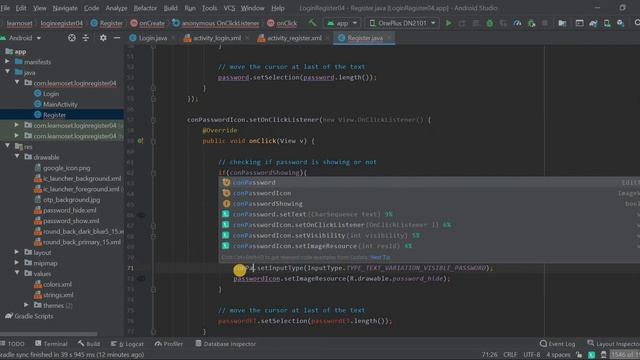Viewport: 640px width, 360px height.
Task: Open password_hide.xml in drawable folder
Action: (70, 210)
